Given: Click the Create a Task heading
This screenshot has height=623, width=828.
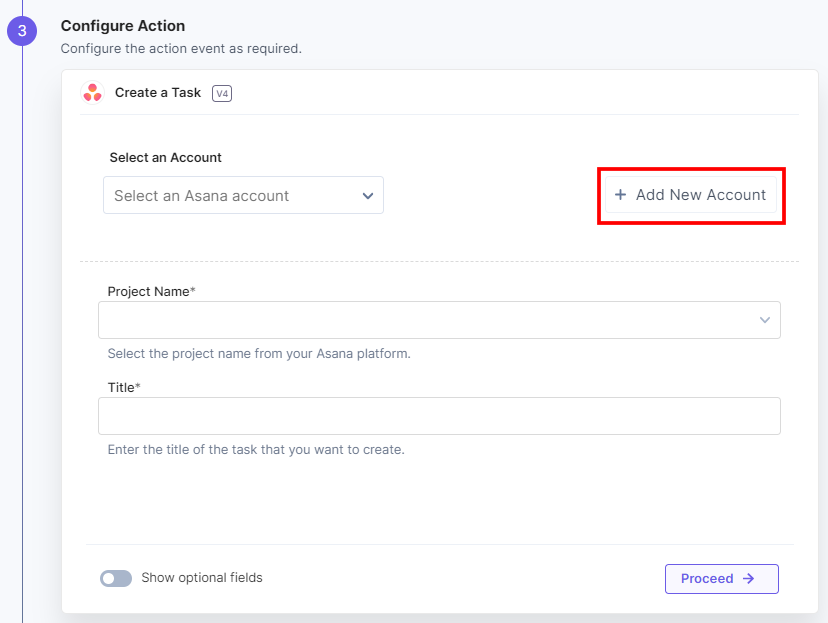Looking at the screenshot, I should point(158,92).
